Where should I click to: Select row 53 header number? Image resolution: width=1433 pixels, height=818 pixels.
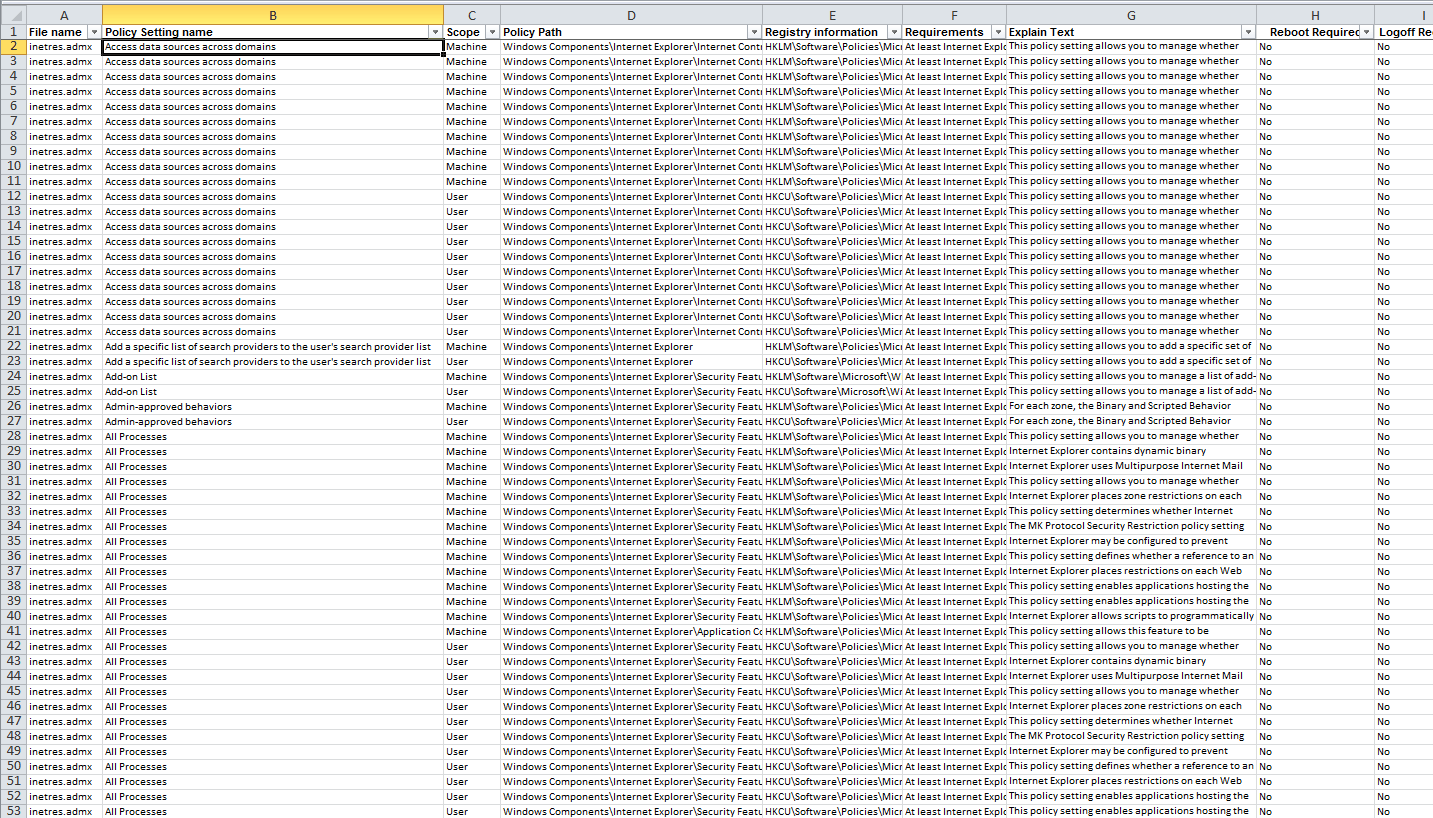13,811
